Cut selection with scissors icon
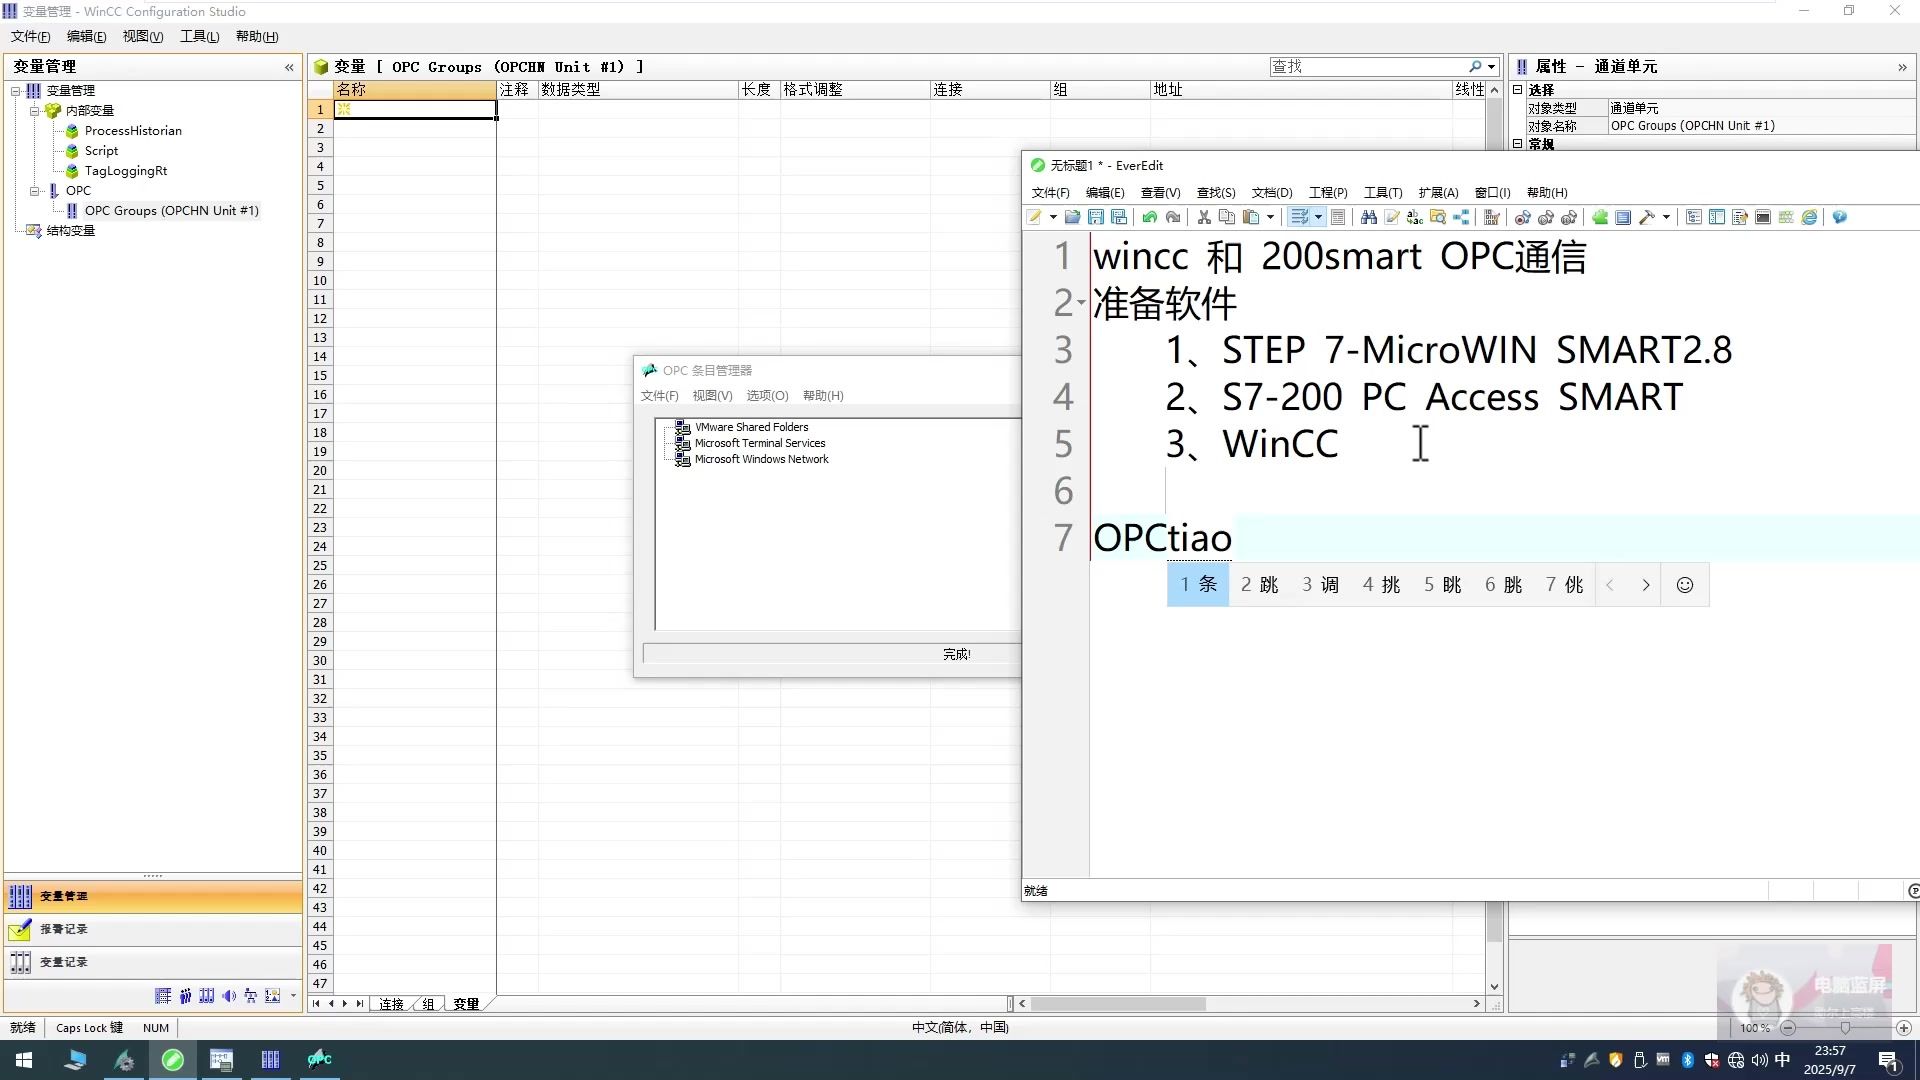This screenshot has height=1080, width=1920. (x=1204, y=217)
